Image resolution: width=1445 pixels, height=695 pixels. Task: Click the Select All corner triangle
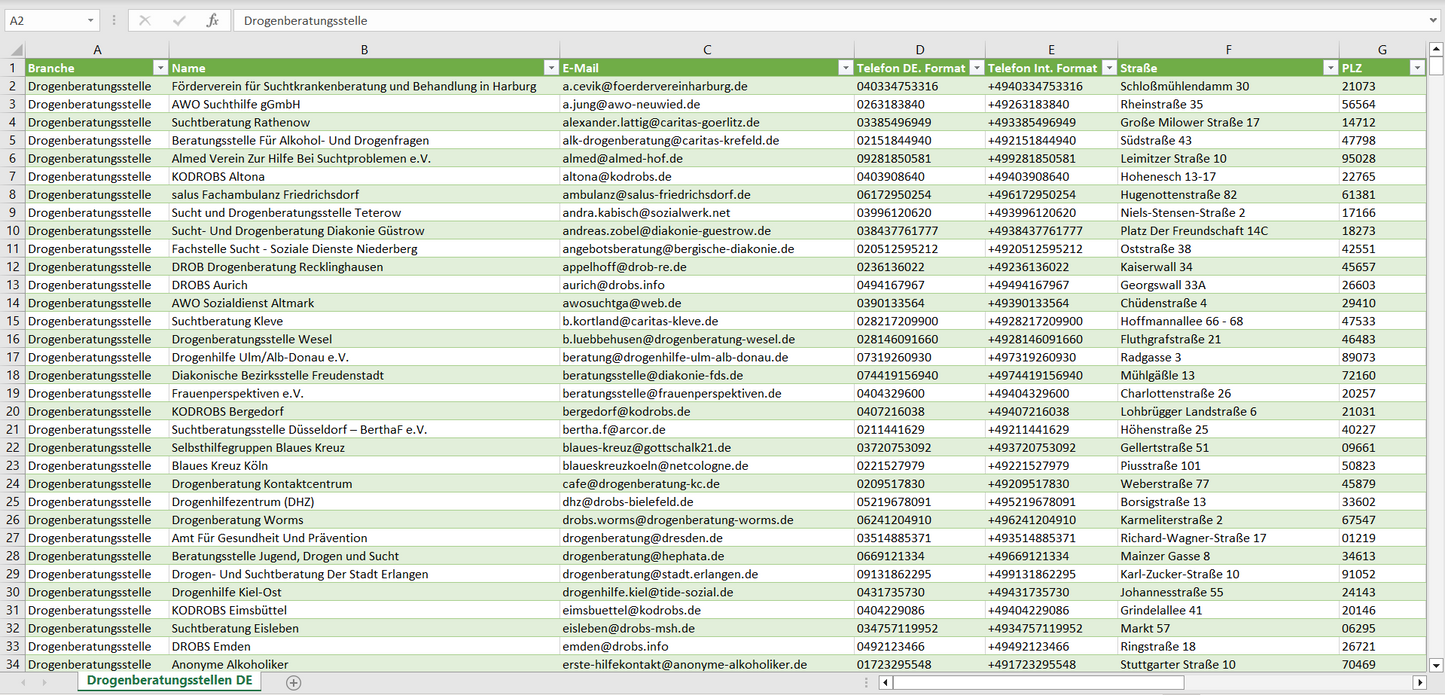[15, 49]
